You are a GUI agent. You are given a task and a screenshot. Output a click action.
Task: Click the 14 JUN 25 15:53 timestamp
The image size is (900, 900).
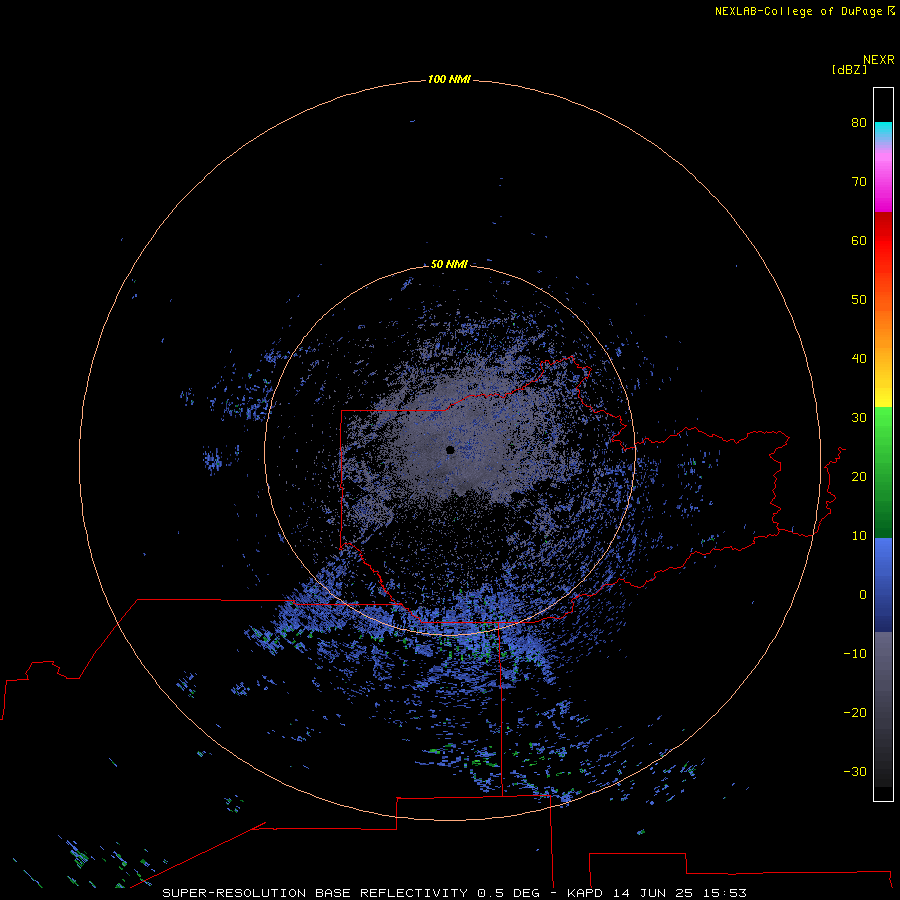(679, 893)
